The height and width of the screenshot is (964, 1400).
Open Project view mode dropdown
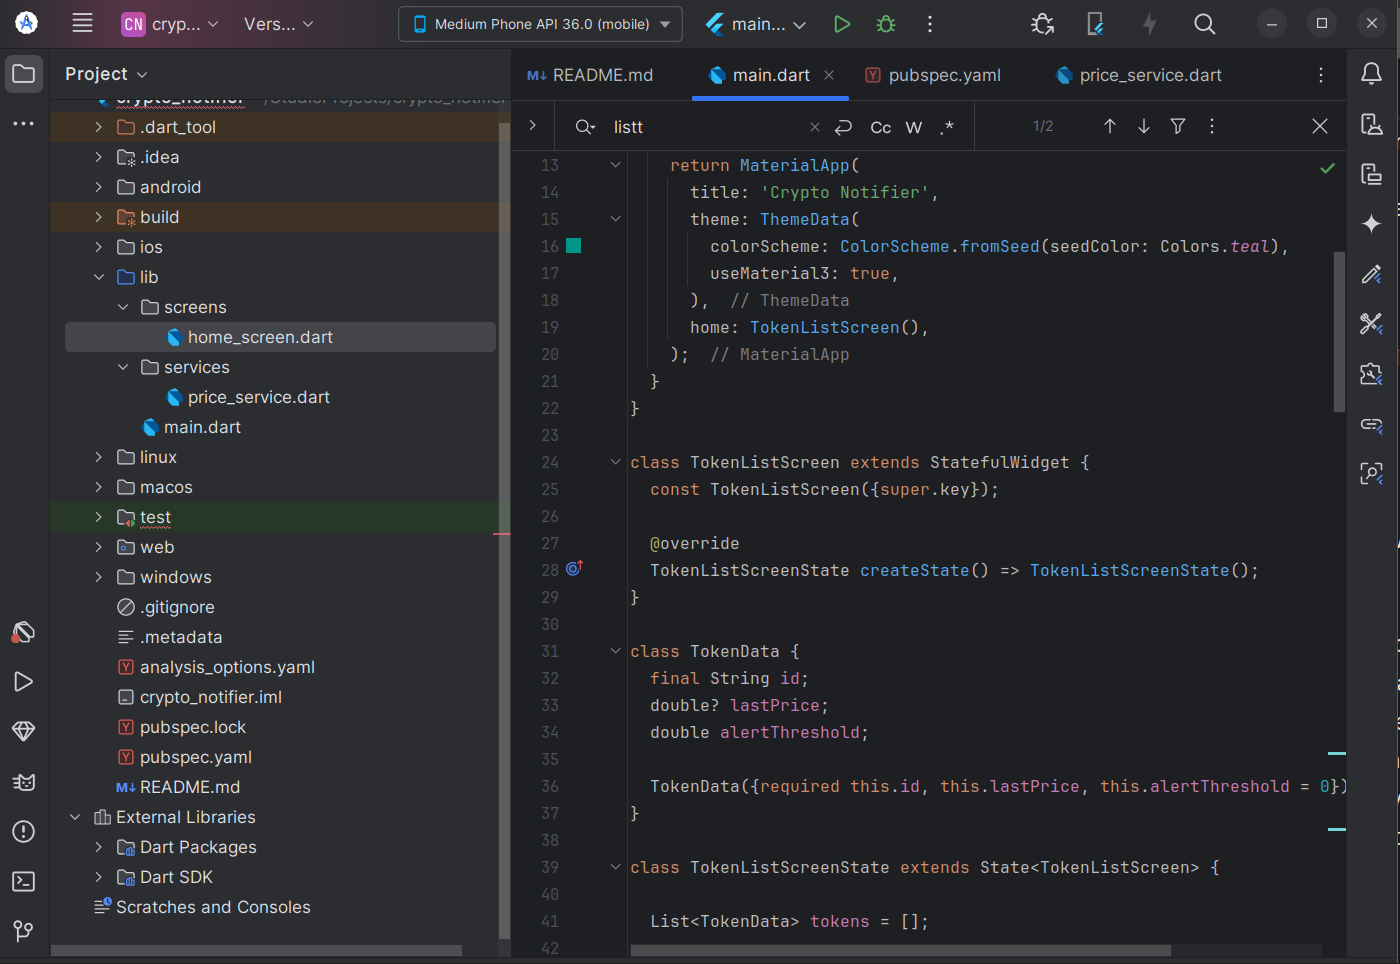106,74
